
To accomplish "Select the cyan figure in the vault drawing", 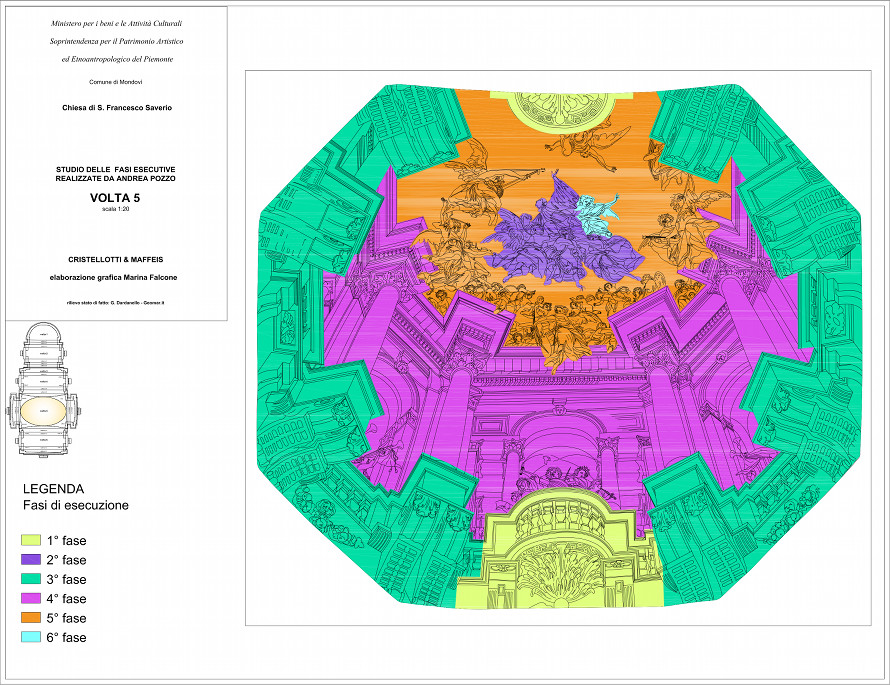I will click(x=596, y=213).
